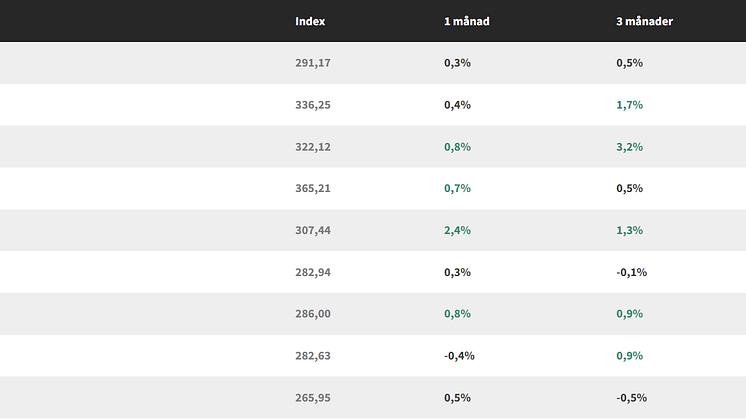Select the index value 291,17

313,63
